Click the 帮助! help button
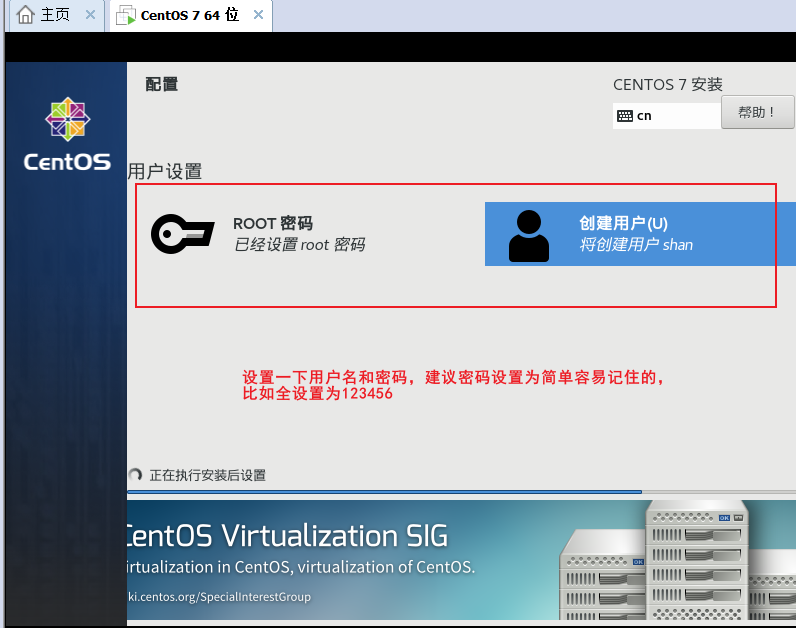 click(x=757, y=112)
